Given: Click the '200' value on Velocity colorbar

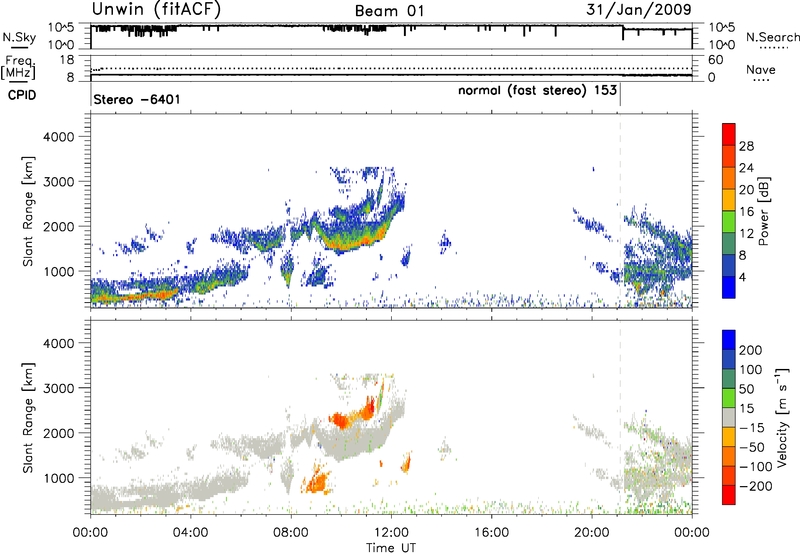Looking at the screenshot, I should (x=751, y=350).
